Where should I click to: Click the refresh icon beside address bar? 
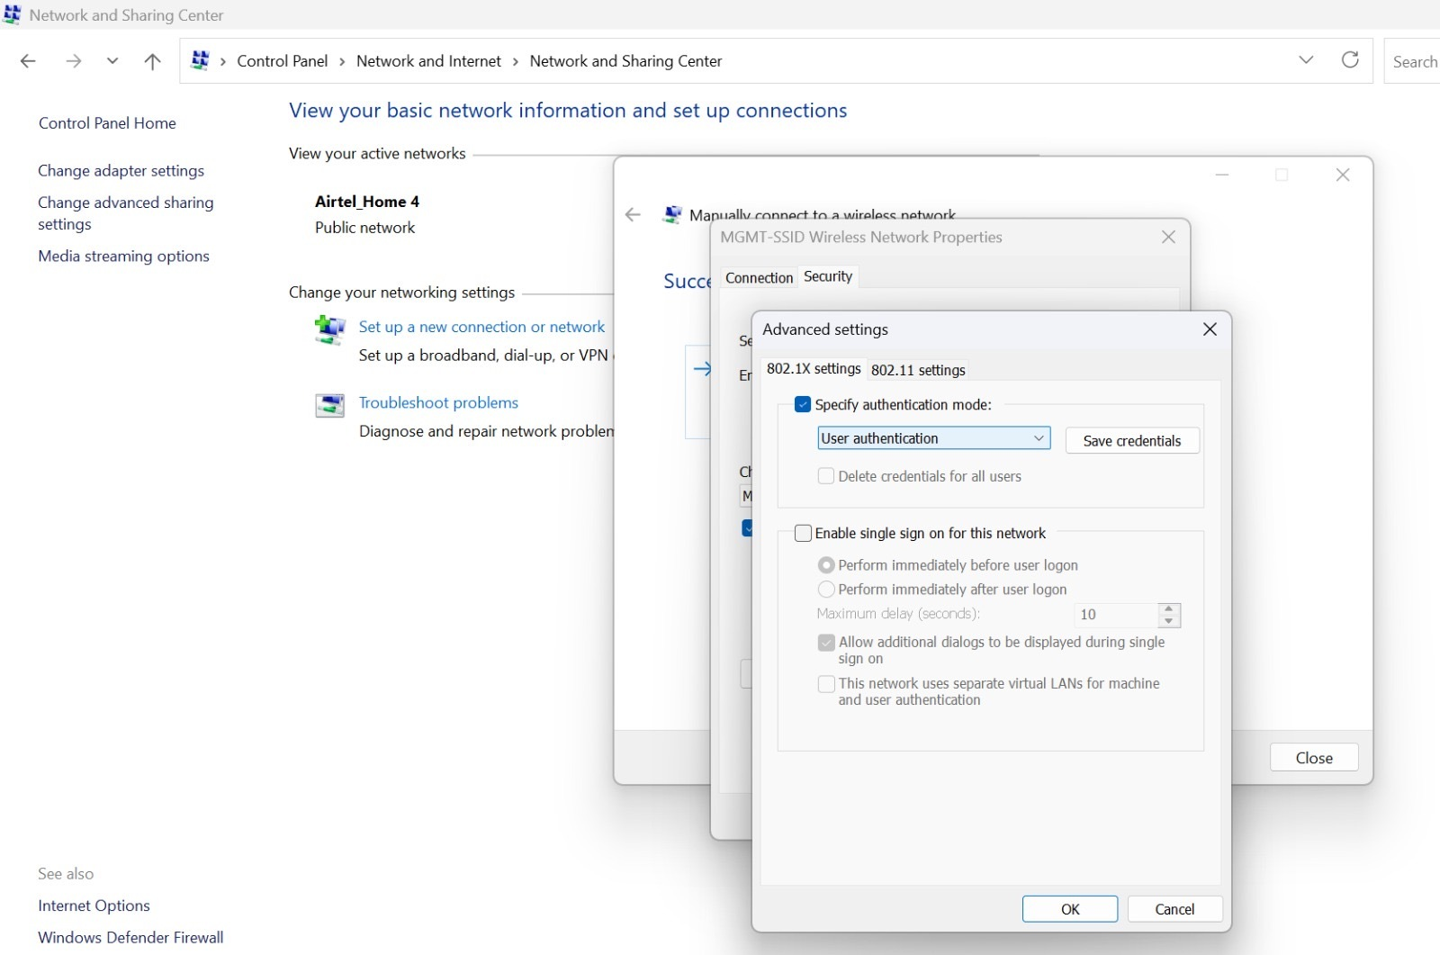tap(1350, 60)
